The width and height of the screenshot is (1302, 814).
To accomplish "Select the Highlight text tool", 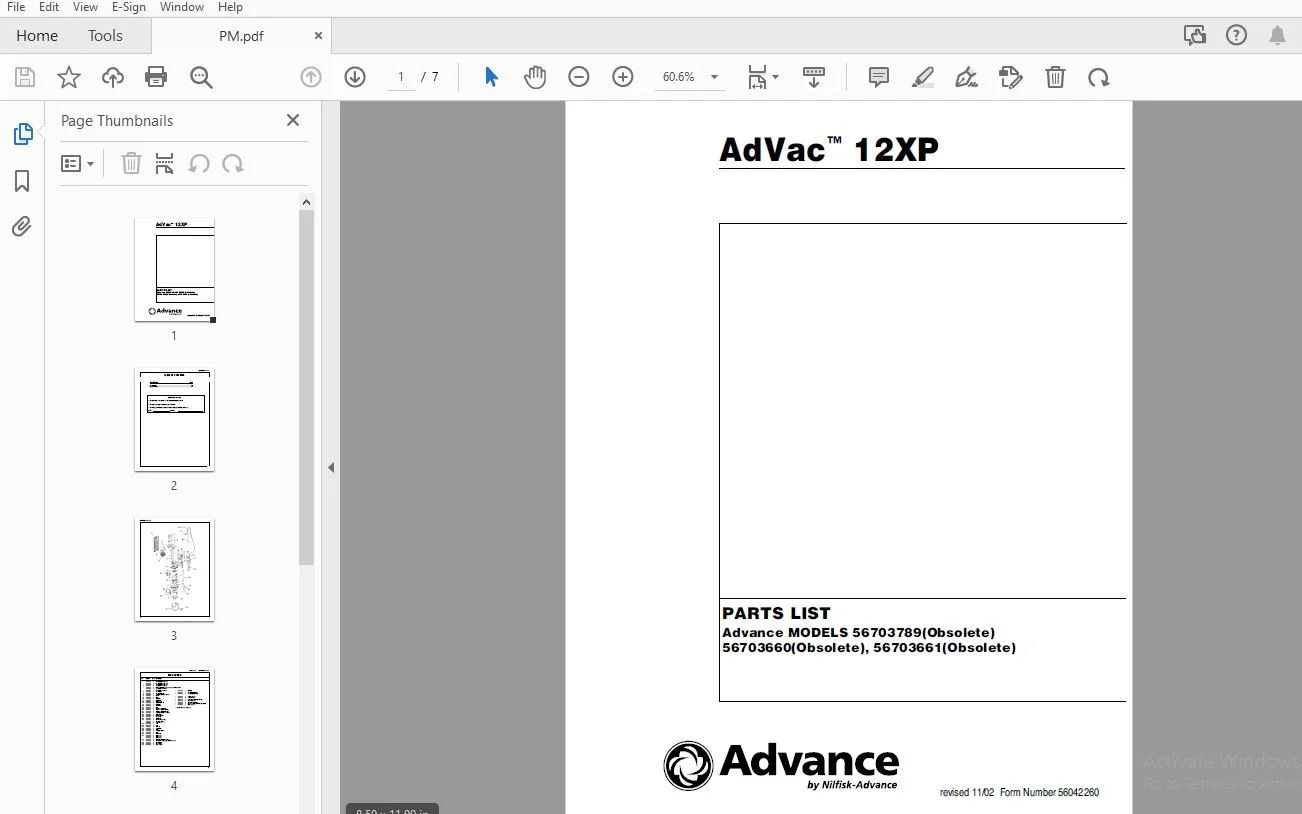I will [x=923, y=77].
